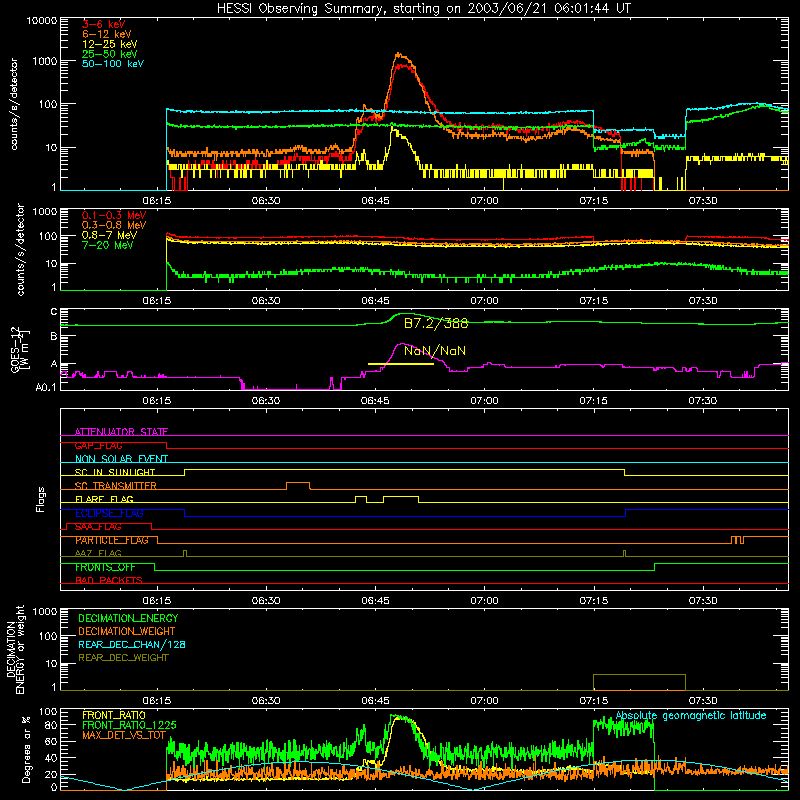Select the NON_SOLAR_EVENT flag label
Image resolution: width=800 pixels, height=800 pixels.
pos(121,459)
